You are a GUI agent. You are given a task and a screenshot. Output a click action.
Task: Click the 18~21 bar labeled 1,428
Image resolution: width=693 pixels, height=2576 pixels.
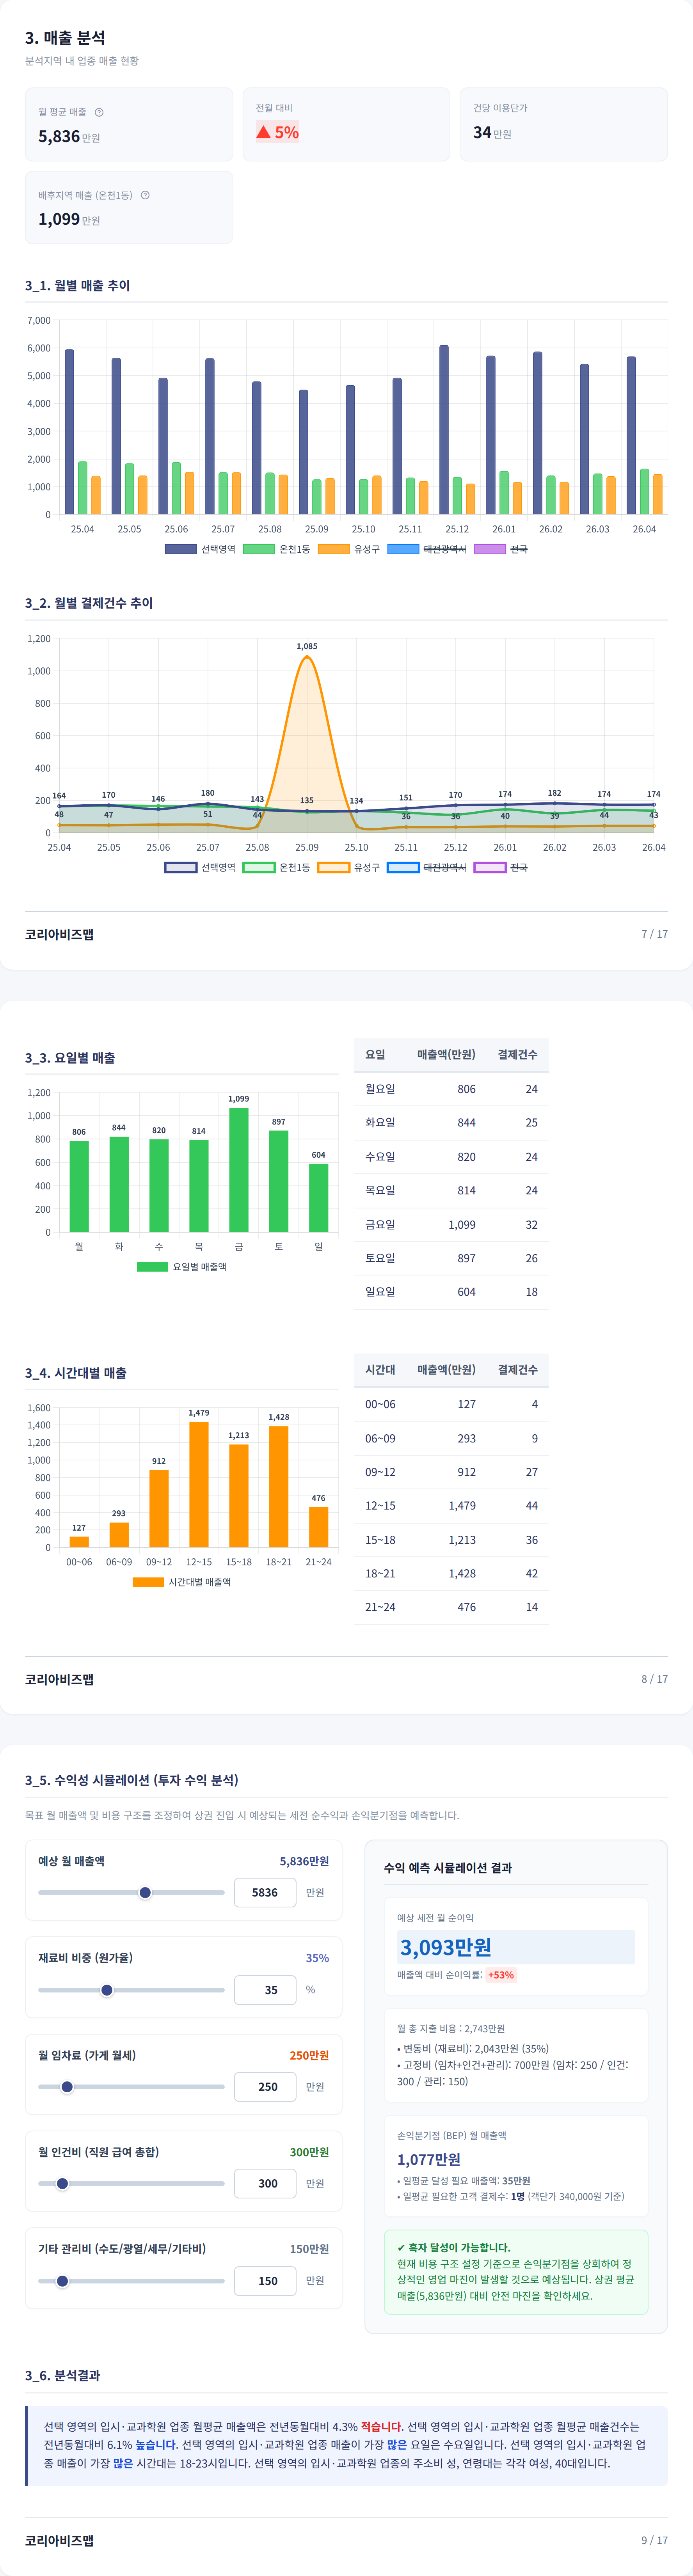279,1487
